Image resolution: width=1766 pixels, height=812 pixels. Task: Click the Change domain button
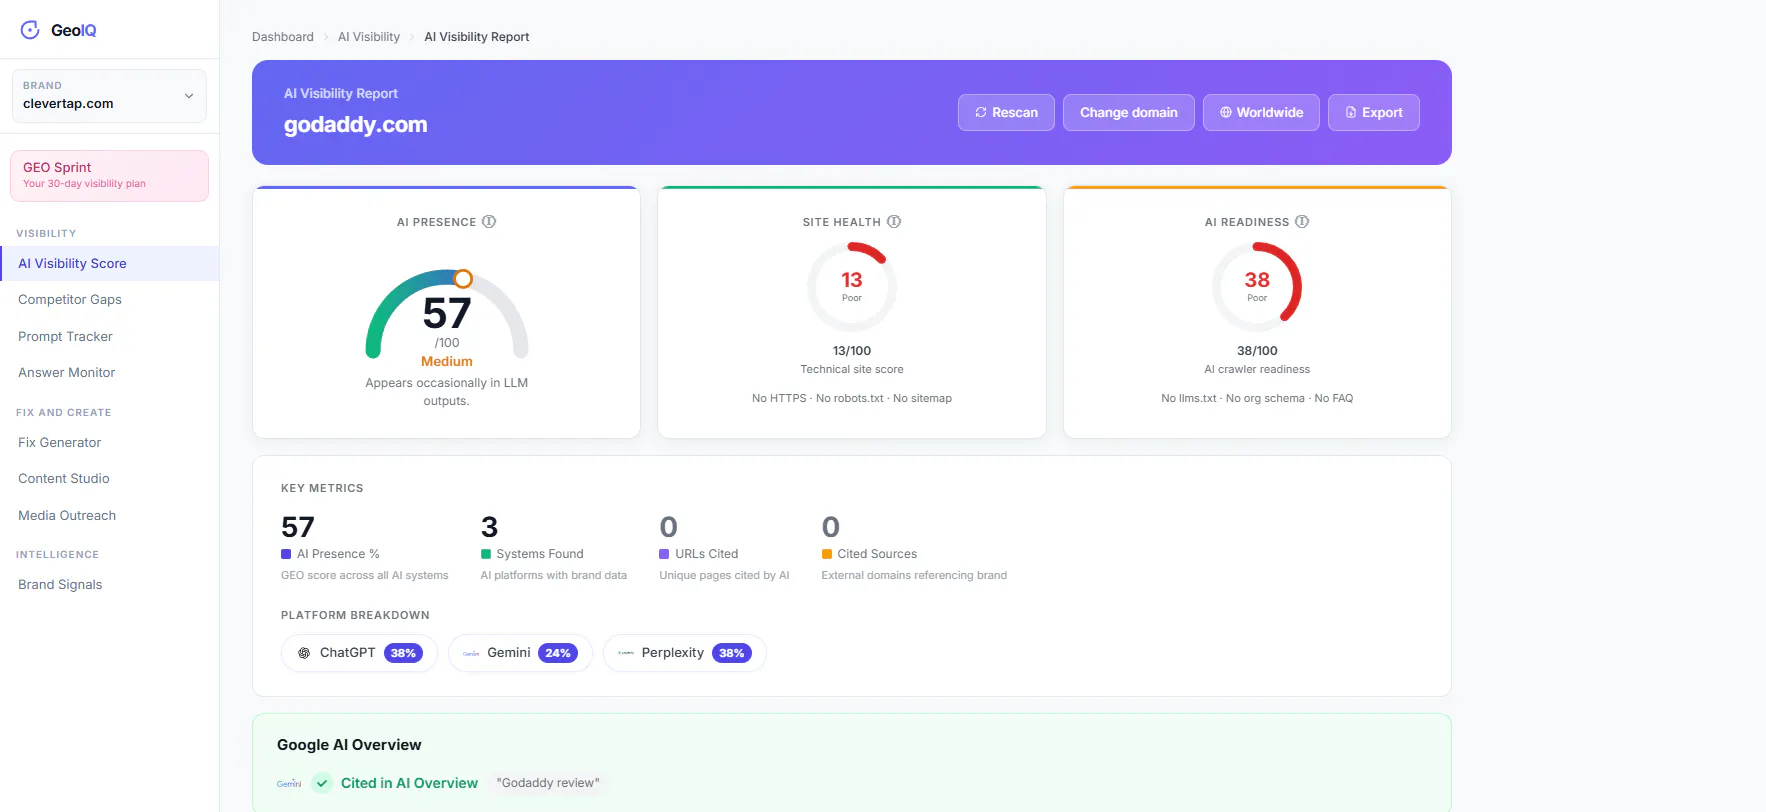tap(1129, 113)
